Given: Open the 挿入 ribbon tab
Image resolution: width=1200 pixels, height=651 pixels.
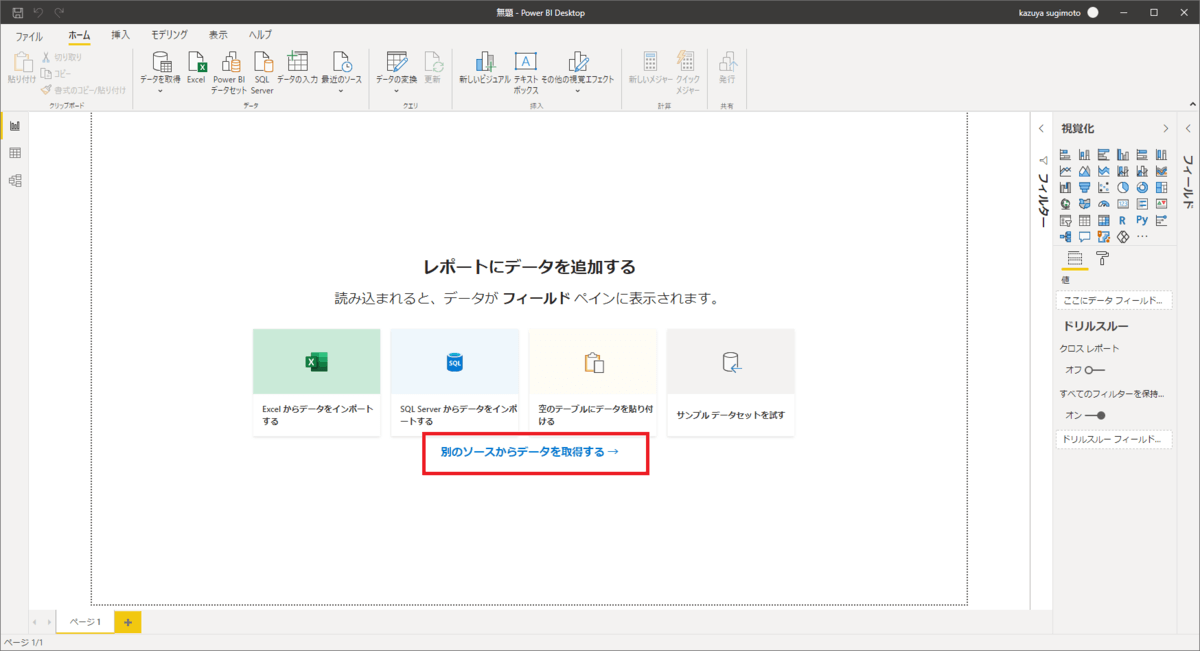Looking at the screenshot, I should [120, 35].
